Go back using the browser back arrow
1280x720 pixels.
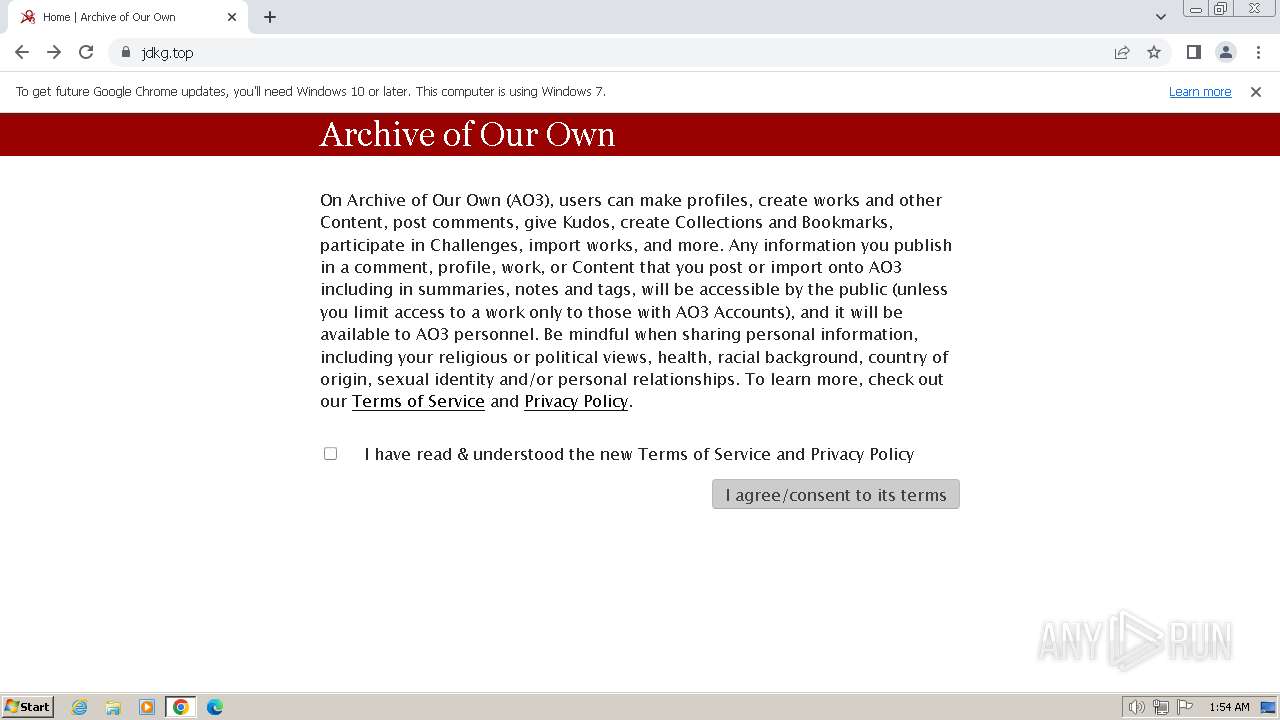click(22, 52)
